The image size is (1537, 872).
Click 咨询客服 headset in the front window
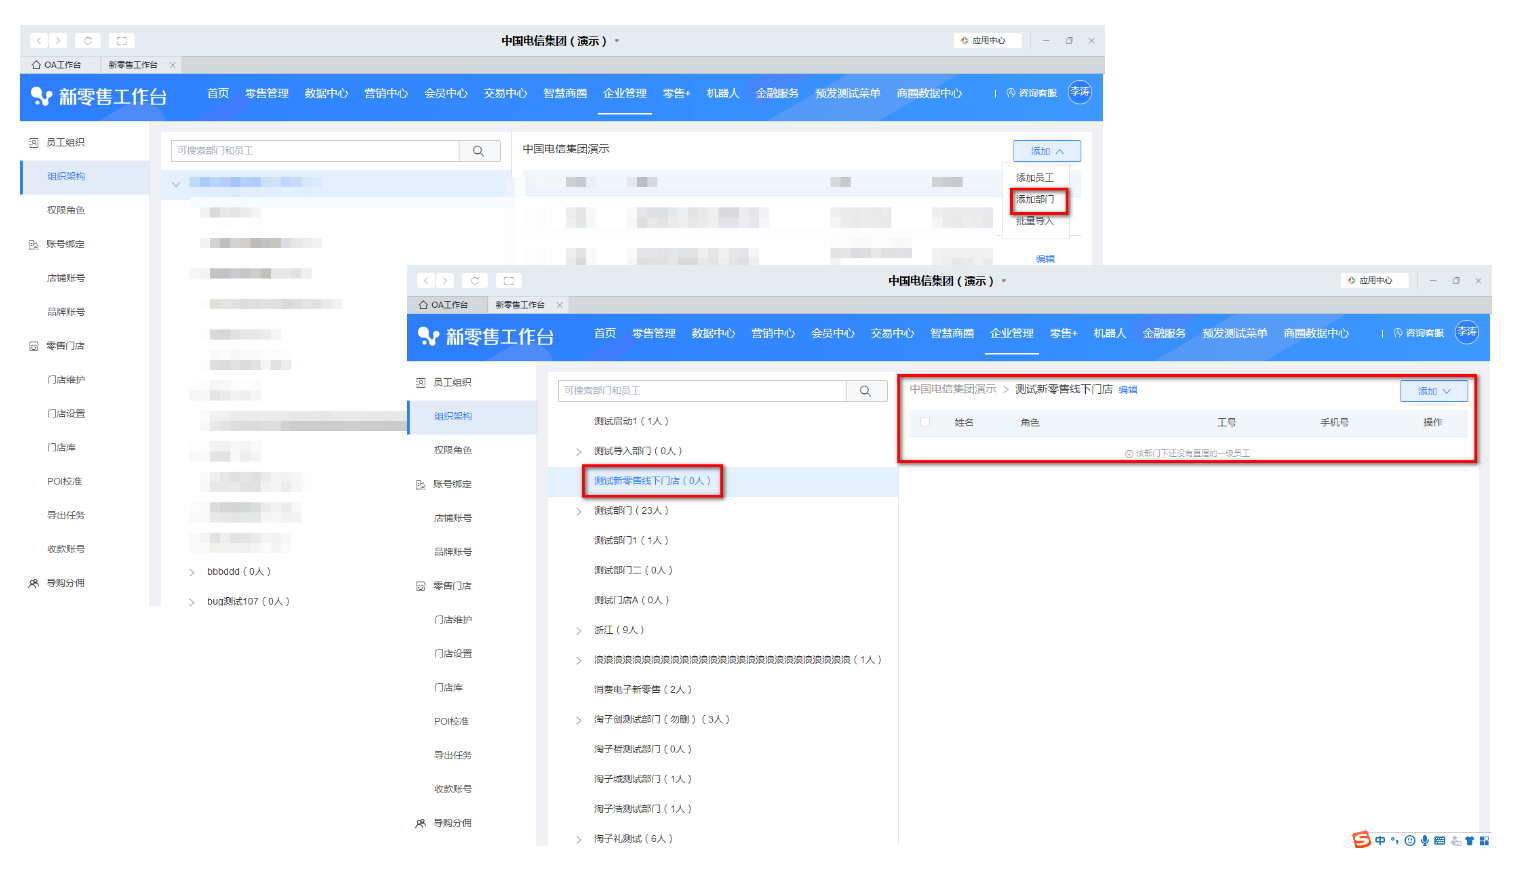1418,333
